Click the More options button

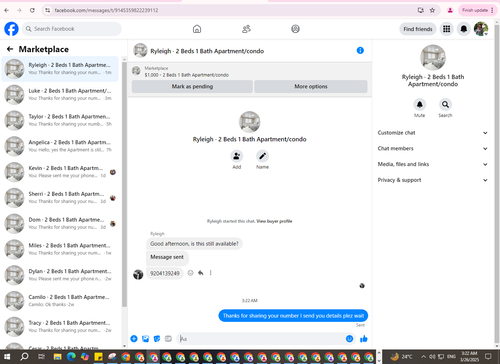311,86
